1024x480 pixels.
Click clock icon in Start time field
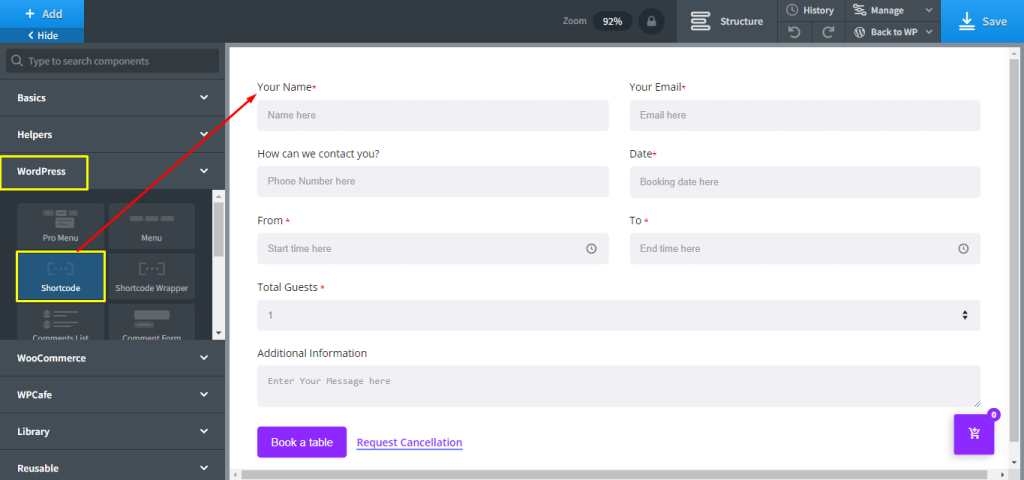591,249
